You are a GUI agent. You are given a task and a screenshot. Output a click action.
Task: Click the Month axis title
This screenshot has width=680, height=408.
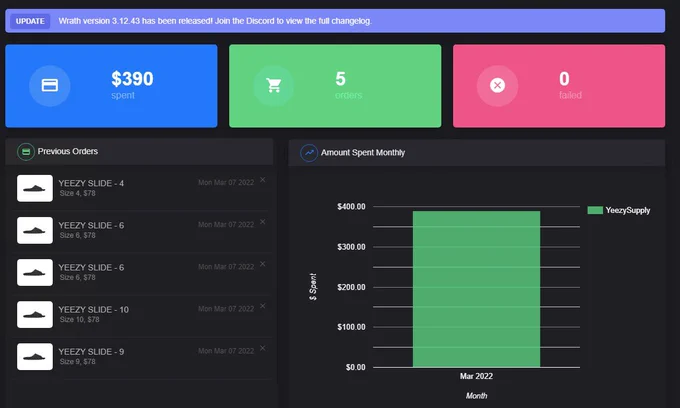[x=476, y=396]
